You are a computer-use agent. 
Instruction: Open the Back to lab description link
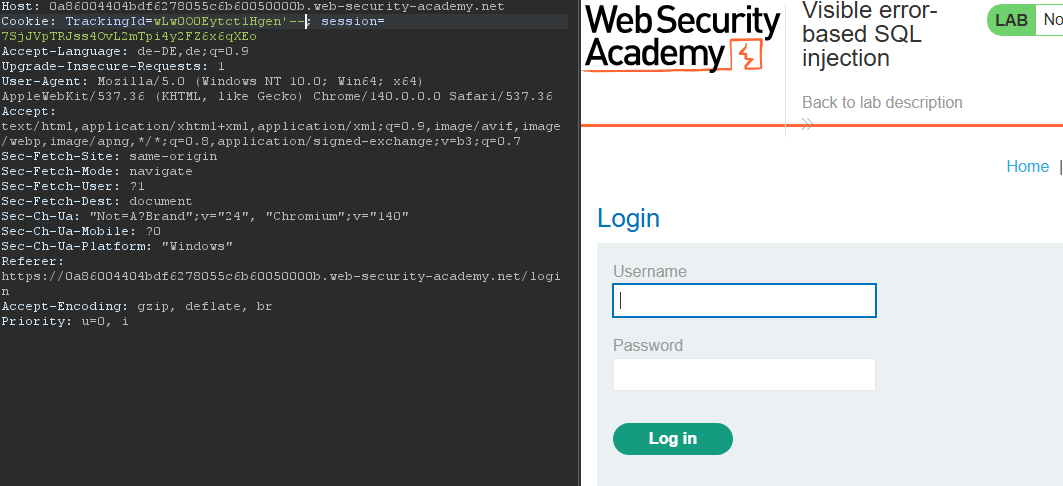[x=882, y=103]
